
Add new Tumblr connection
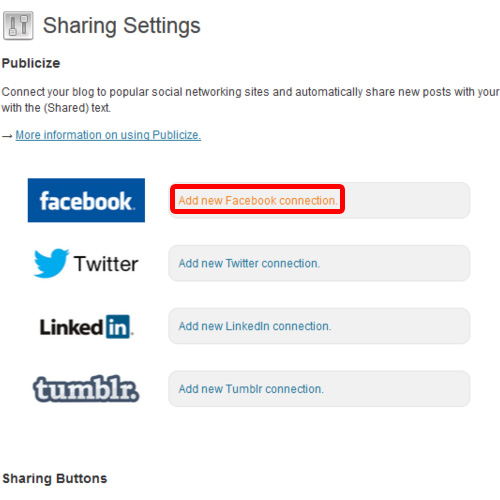(251, 389)
